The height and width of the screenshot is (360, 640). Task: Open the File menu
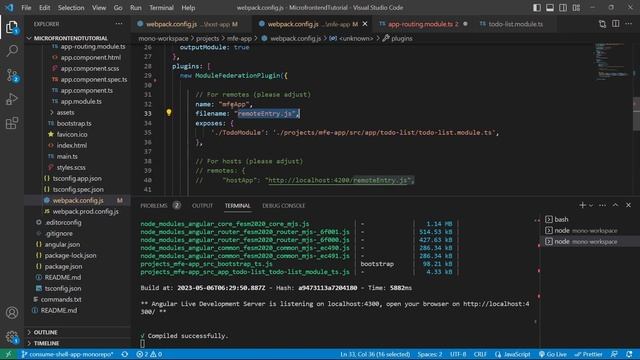(26, 8)
